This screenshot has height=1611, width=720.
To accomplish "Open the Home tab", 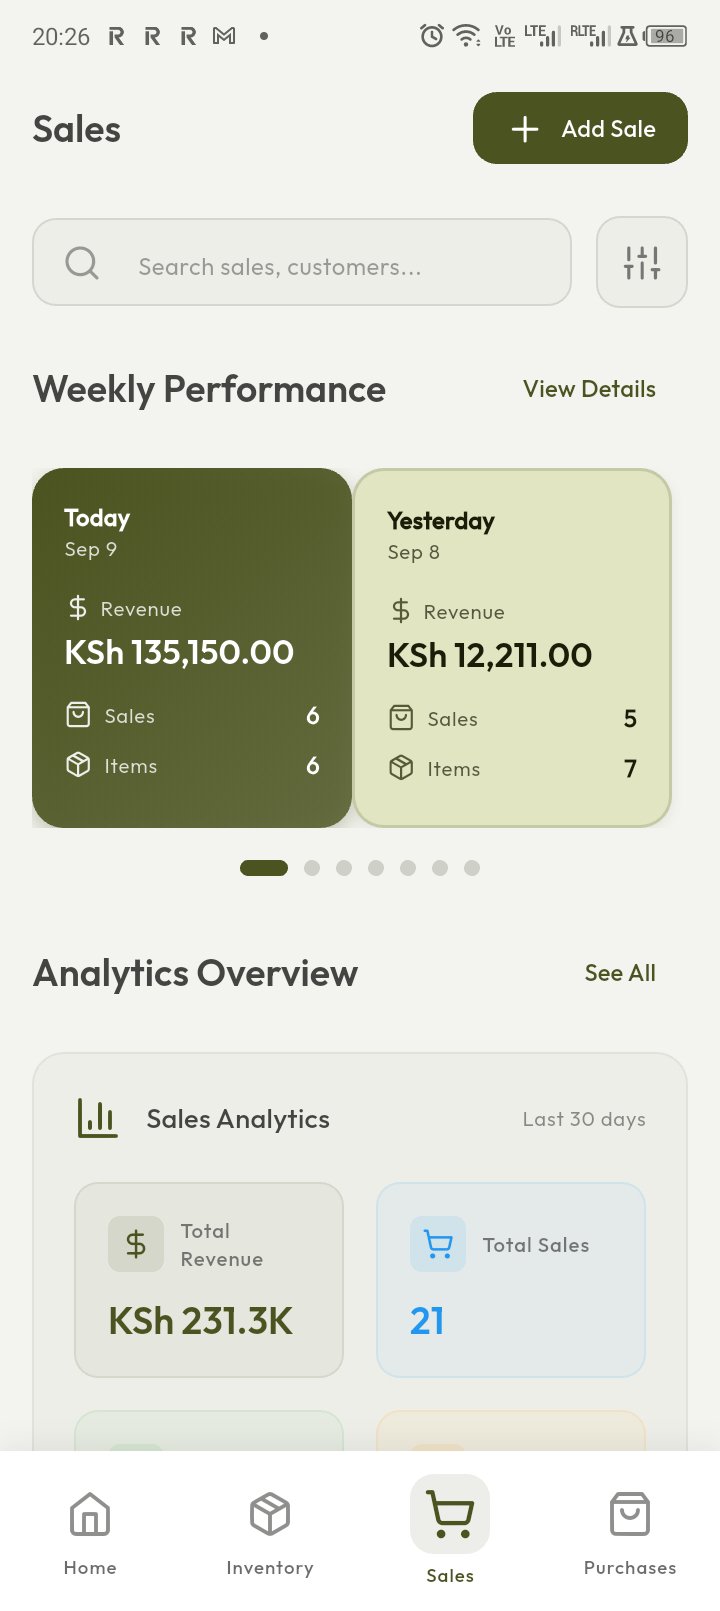I will 90,1530.
